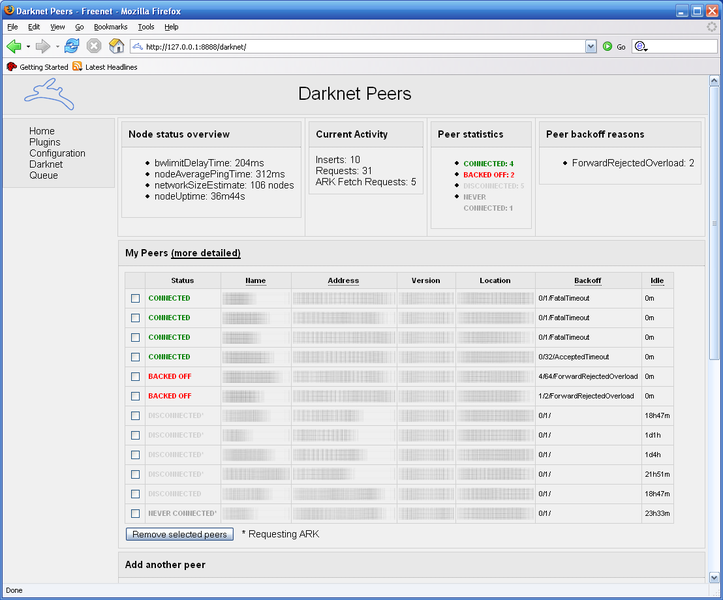Click the 23h33m idle value
Viewport: 723px width, 600px height.
tap(657, 513)
